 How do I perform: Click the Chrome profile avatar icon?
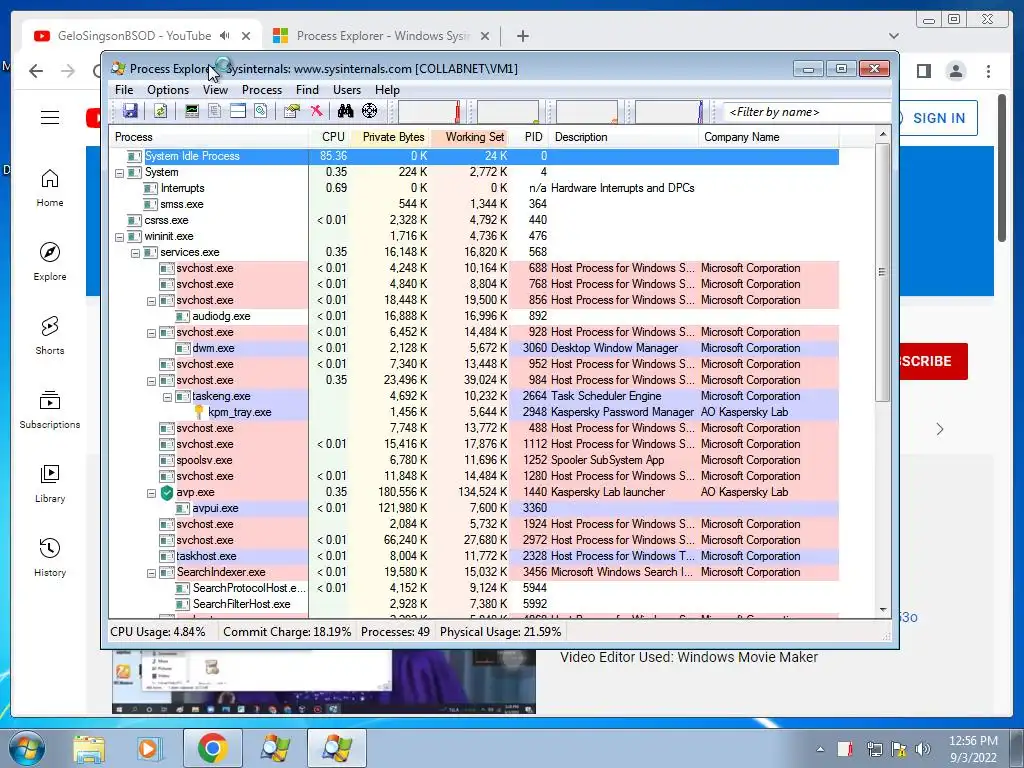coord(956,71)
